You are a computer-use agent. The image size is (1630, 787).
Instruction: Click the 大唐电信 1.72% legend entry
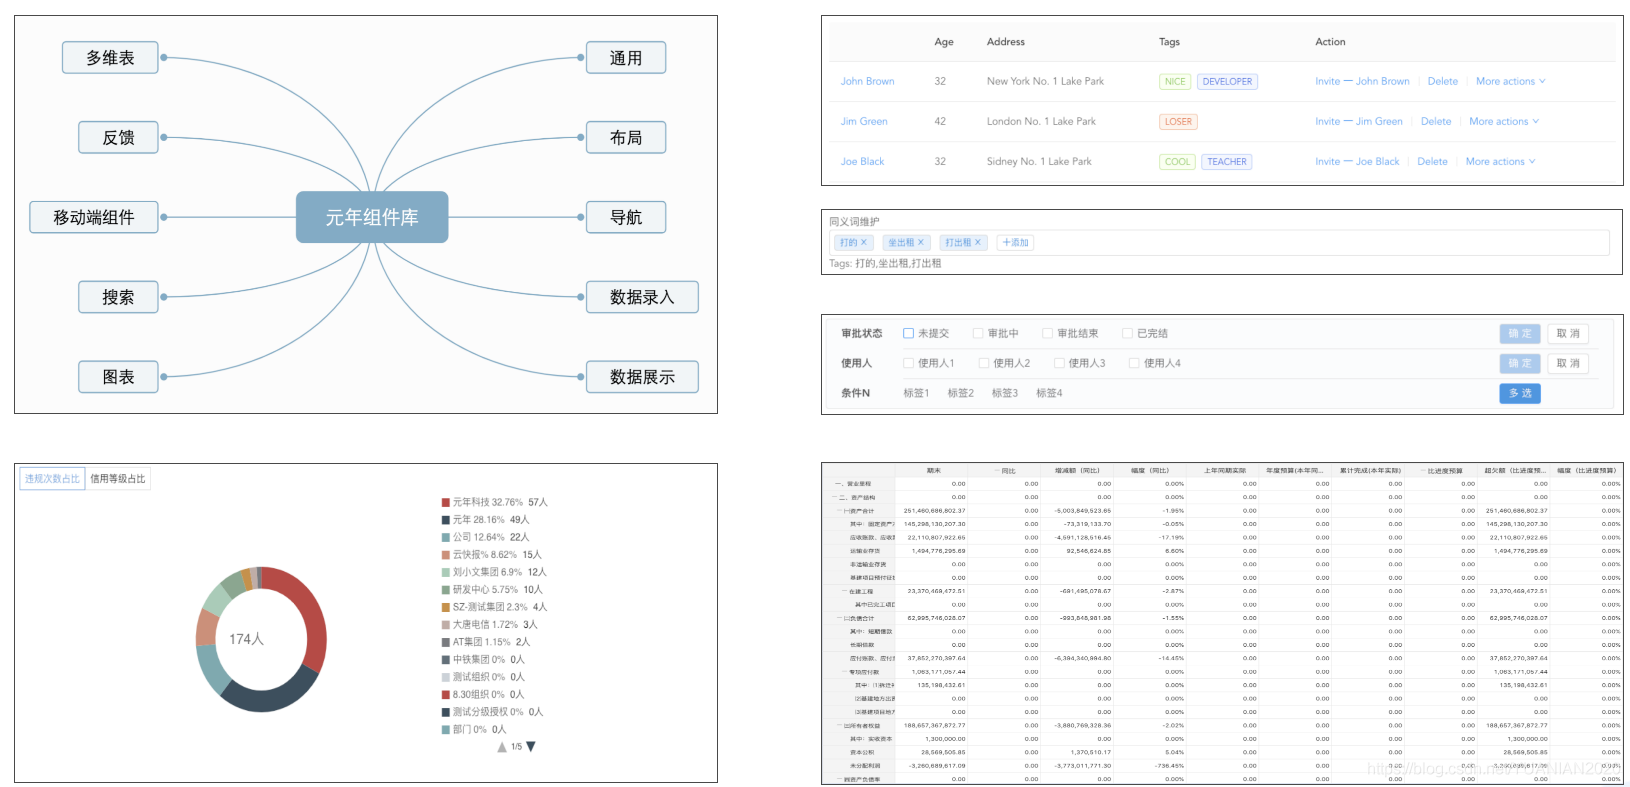pos(490,625)
